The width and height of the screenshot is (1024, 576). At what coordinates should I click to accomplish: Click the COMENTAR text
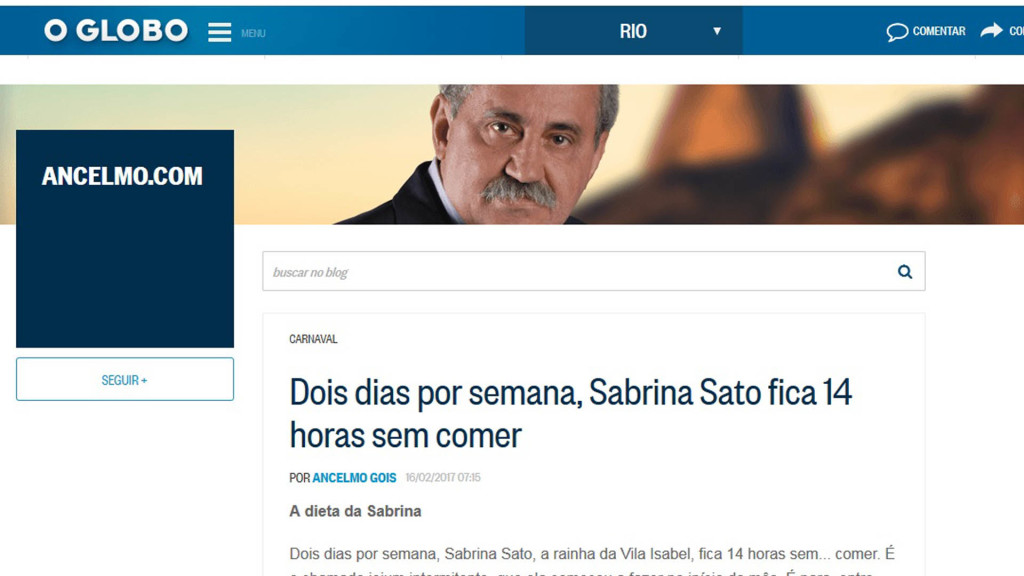[x=938, y=31]
